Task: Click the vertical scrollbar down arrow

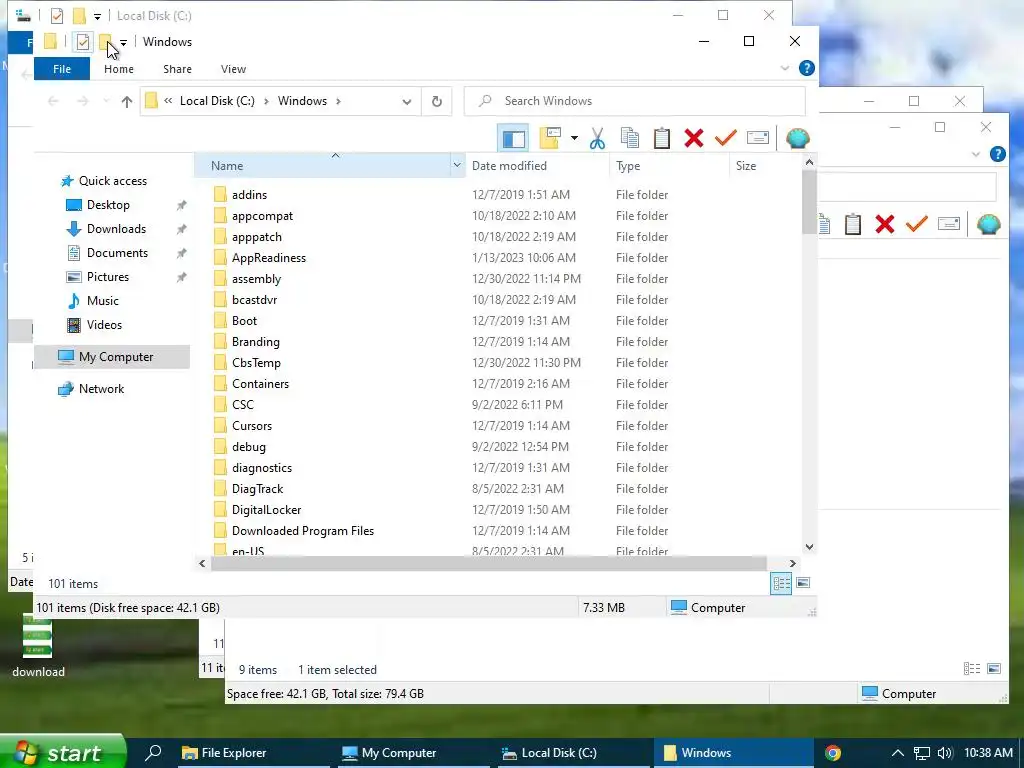Action: (x=809, y=547)
